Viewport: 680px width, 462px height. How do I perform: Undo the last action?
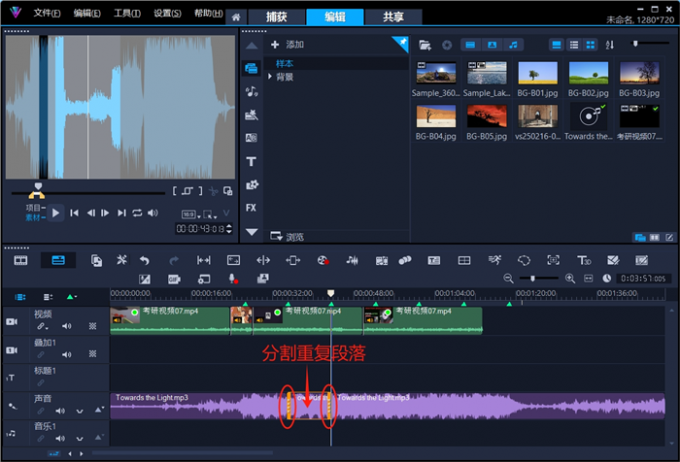pyautogui.click(x=144, y=260)
